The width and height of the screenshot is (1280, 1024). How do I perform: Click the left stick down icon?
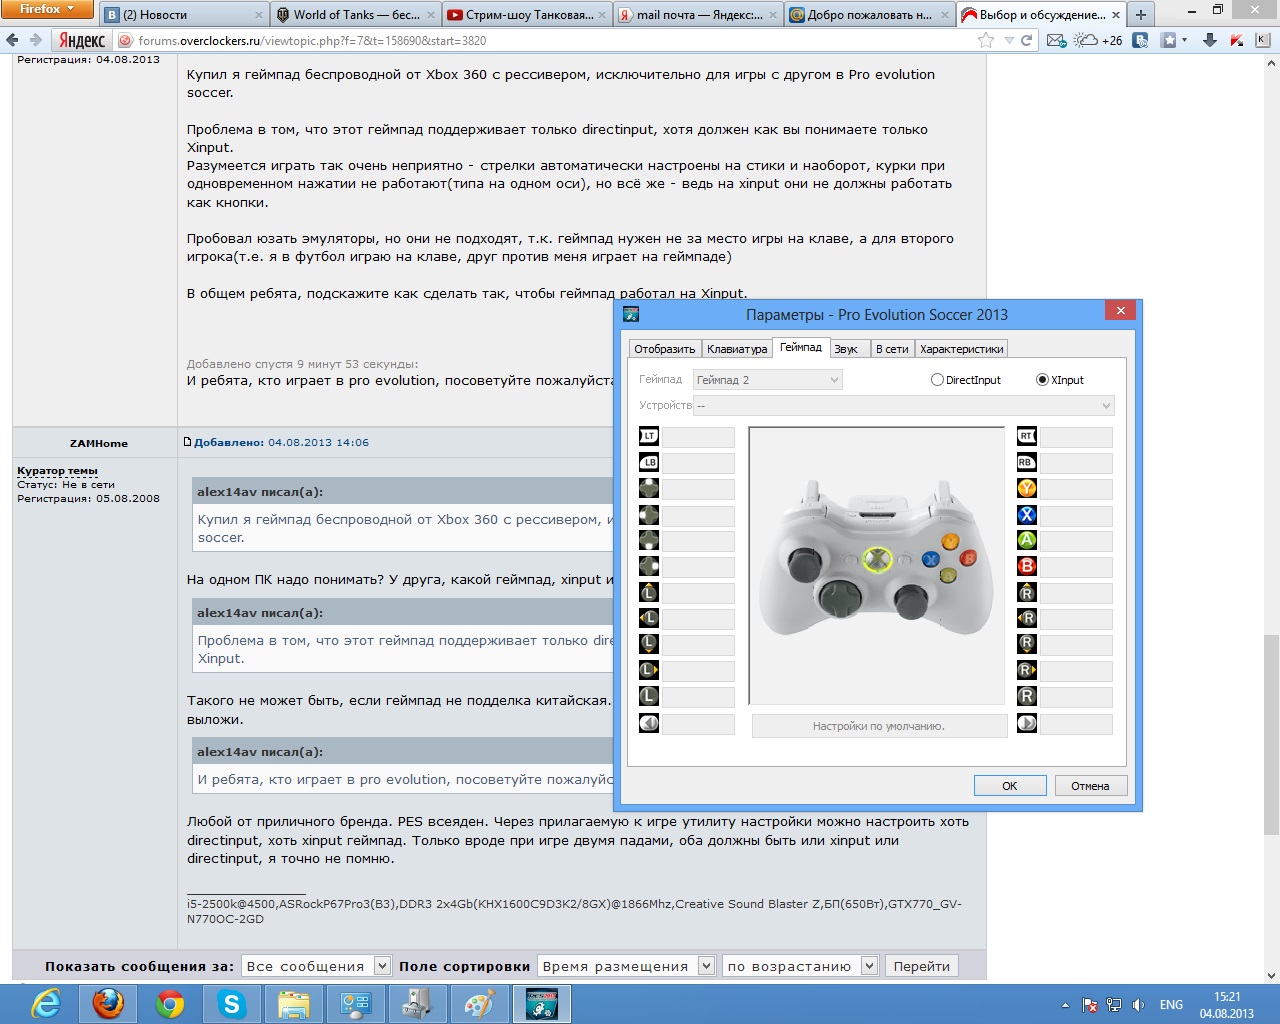649,644
